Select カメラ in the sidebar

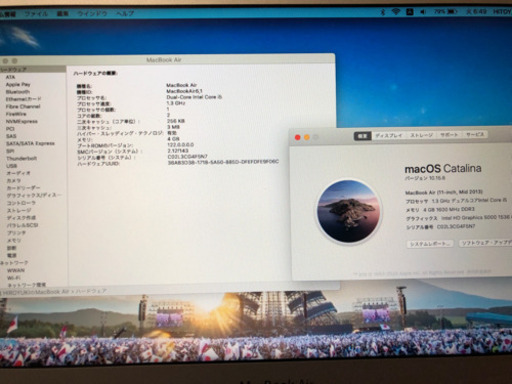pos(14,180)
